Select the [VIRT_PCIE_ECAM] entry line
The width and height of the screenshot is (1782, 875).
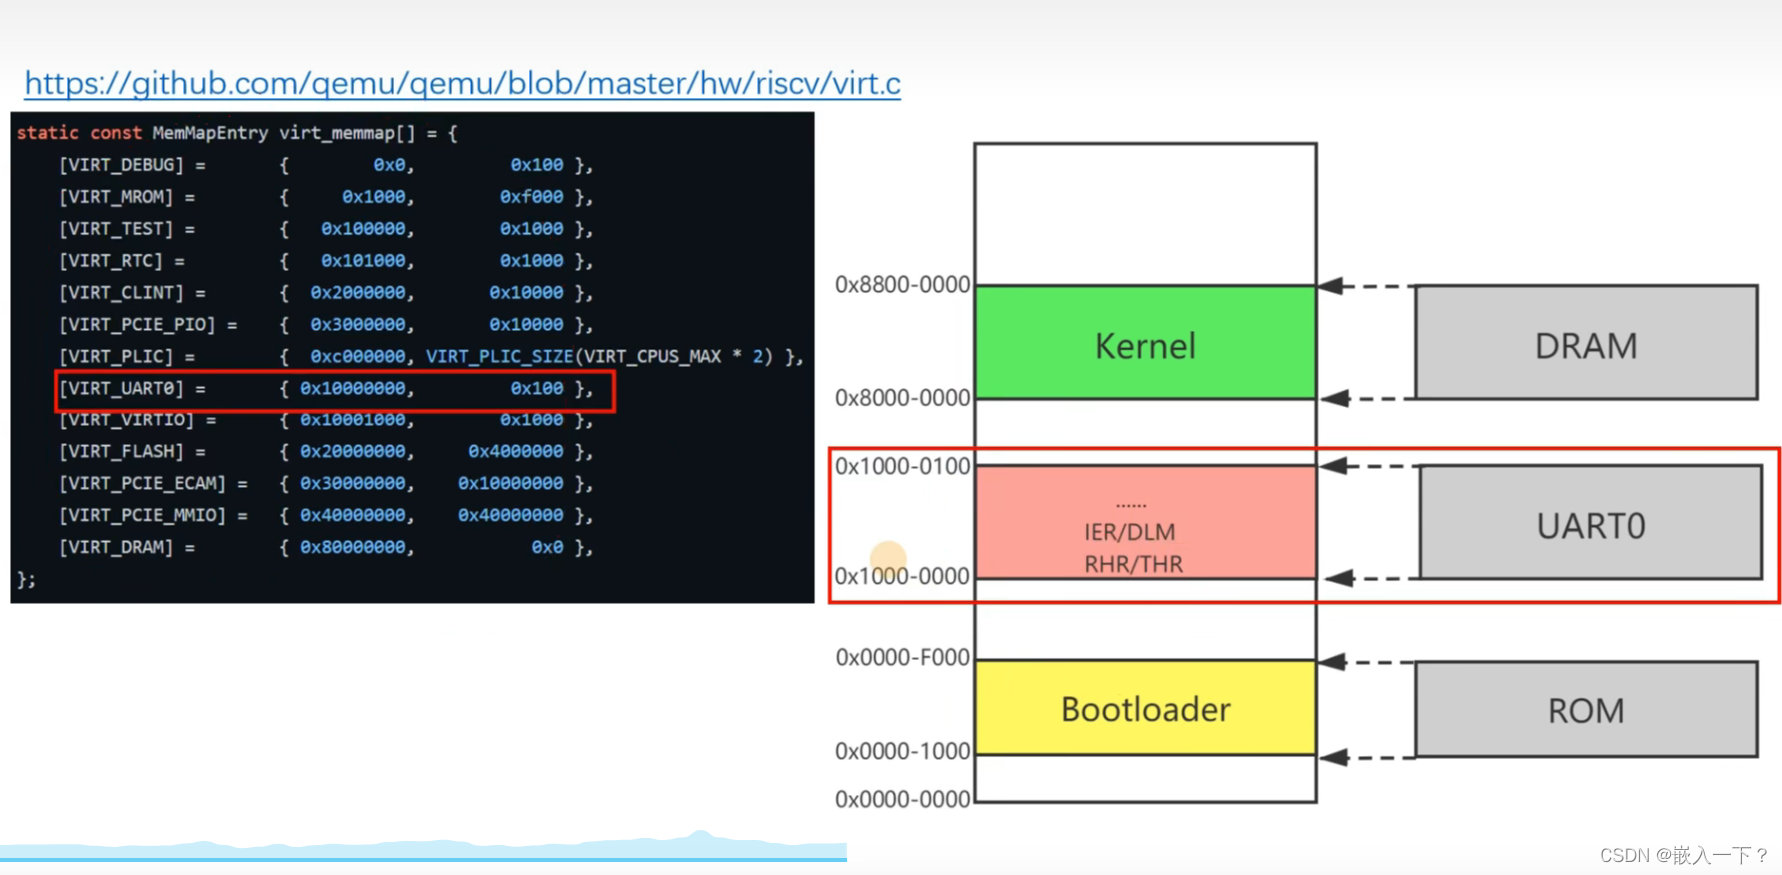coord(325,484)
